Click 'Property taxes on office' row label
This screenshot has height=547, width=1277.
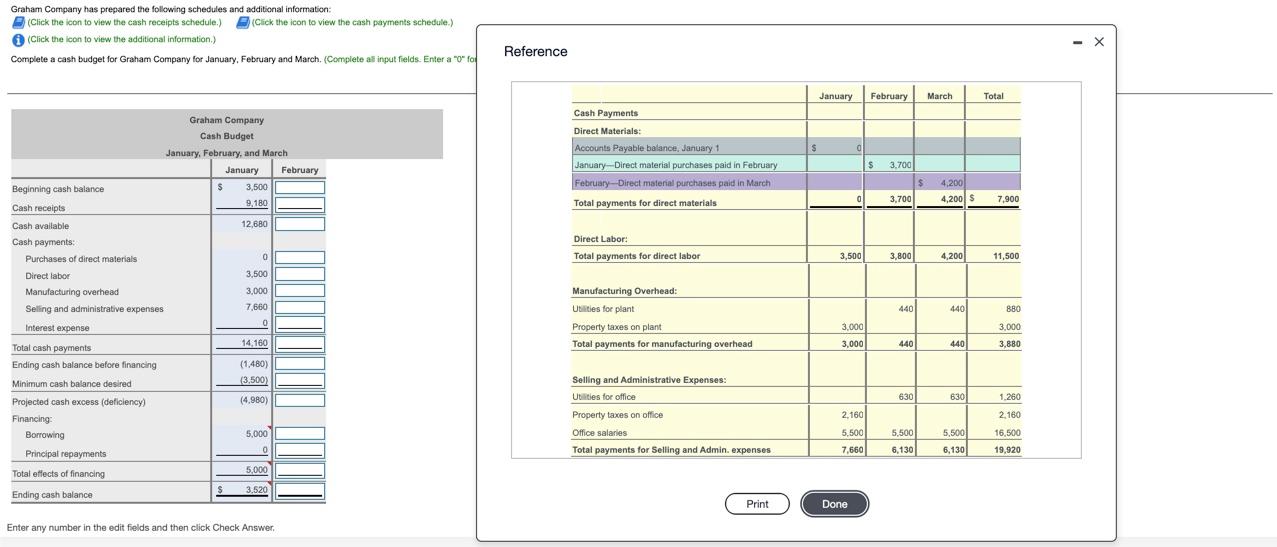[617, 415]
